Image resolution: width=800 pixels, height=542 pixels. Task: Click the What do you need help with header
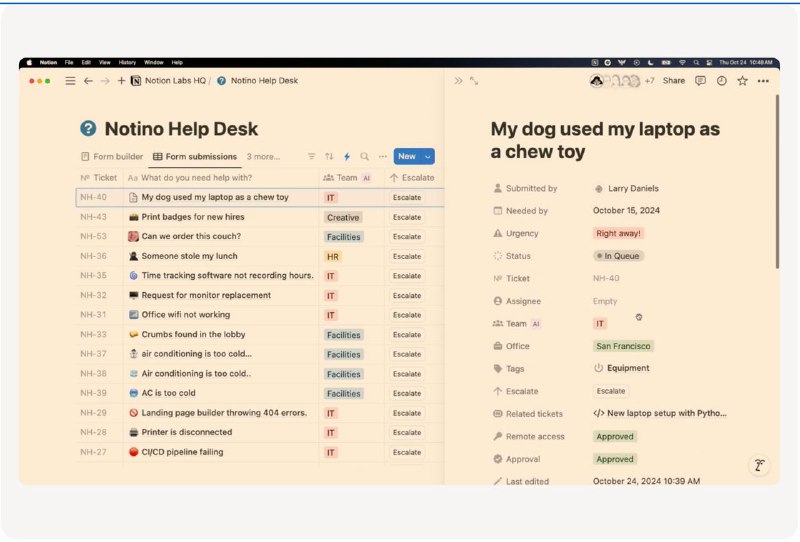point(190,178)
